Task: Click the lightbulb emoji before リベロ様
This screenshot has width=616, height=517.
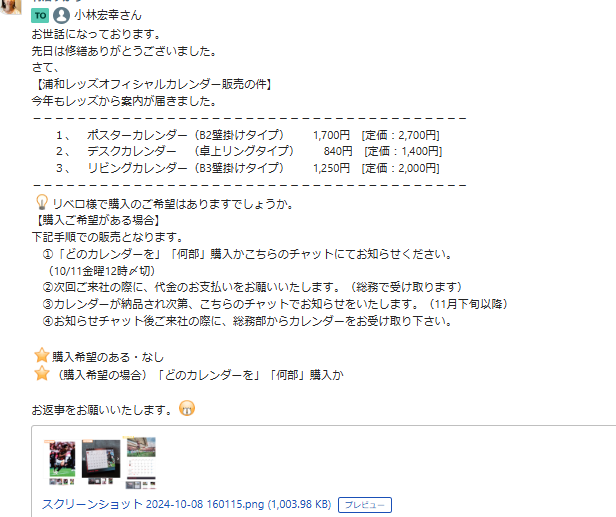Action: (42, 202)
